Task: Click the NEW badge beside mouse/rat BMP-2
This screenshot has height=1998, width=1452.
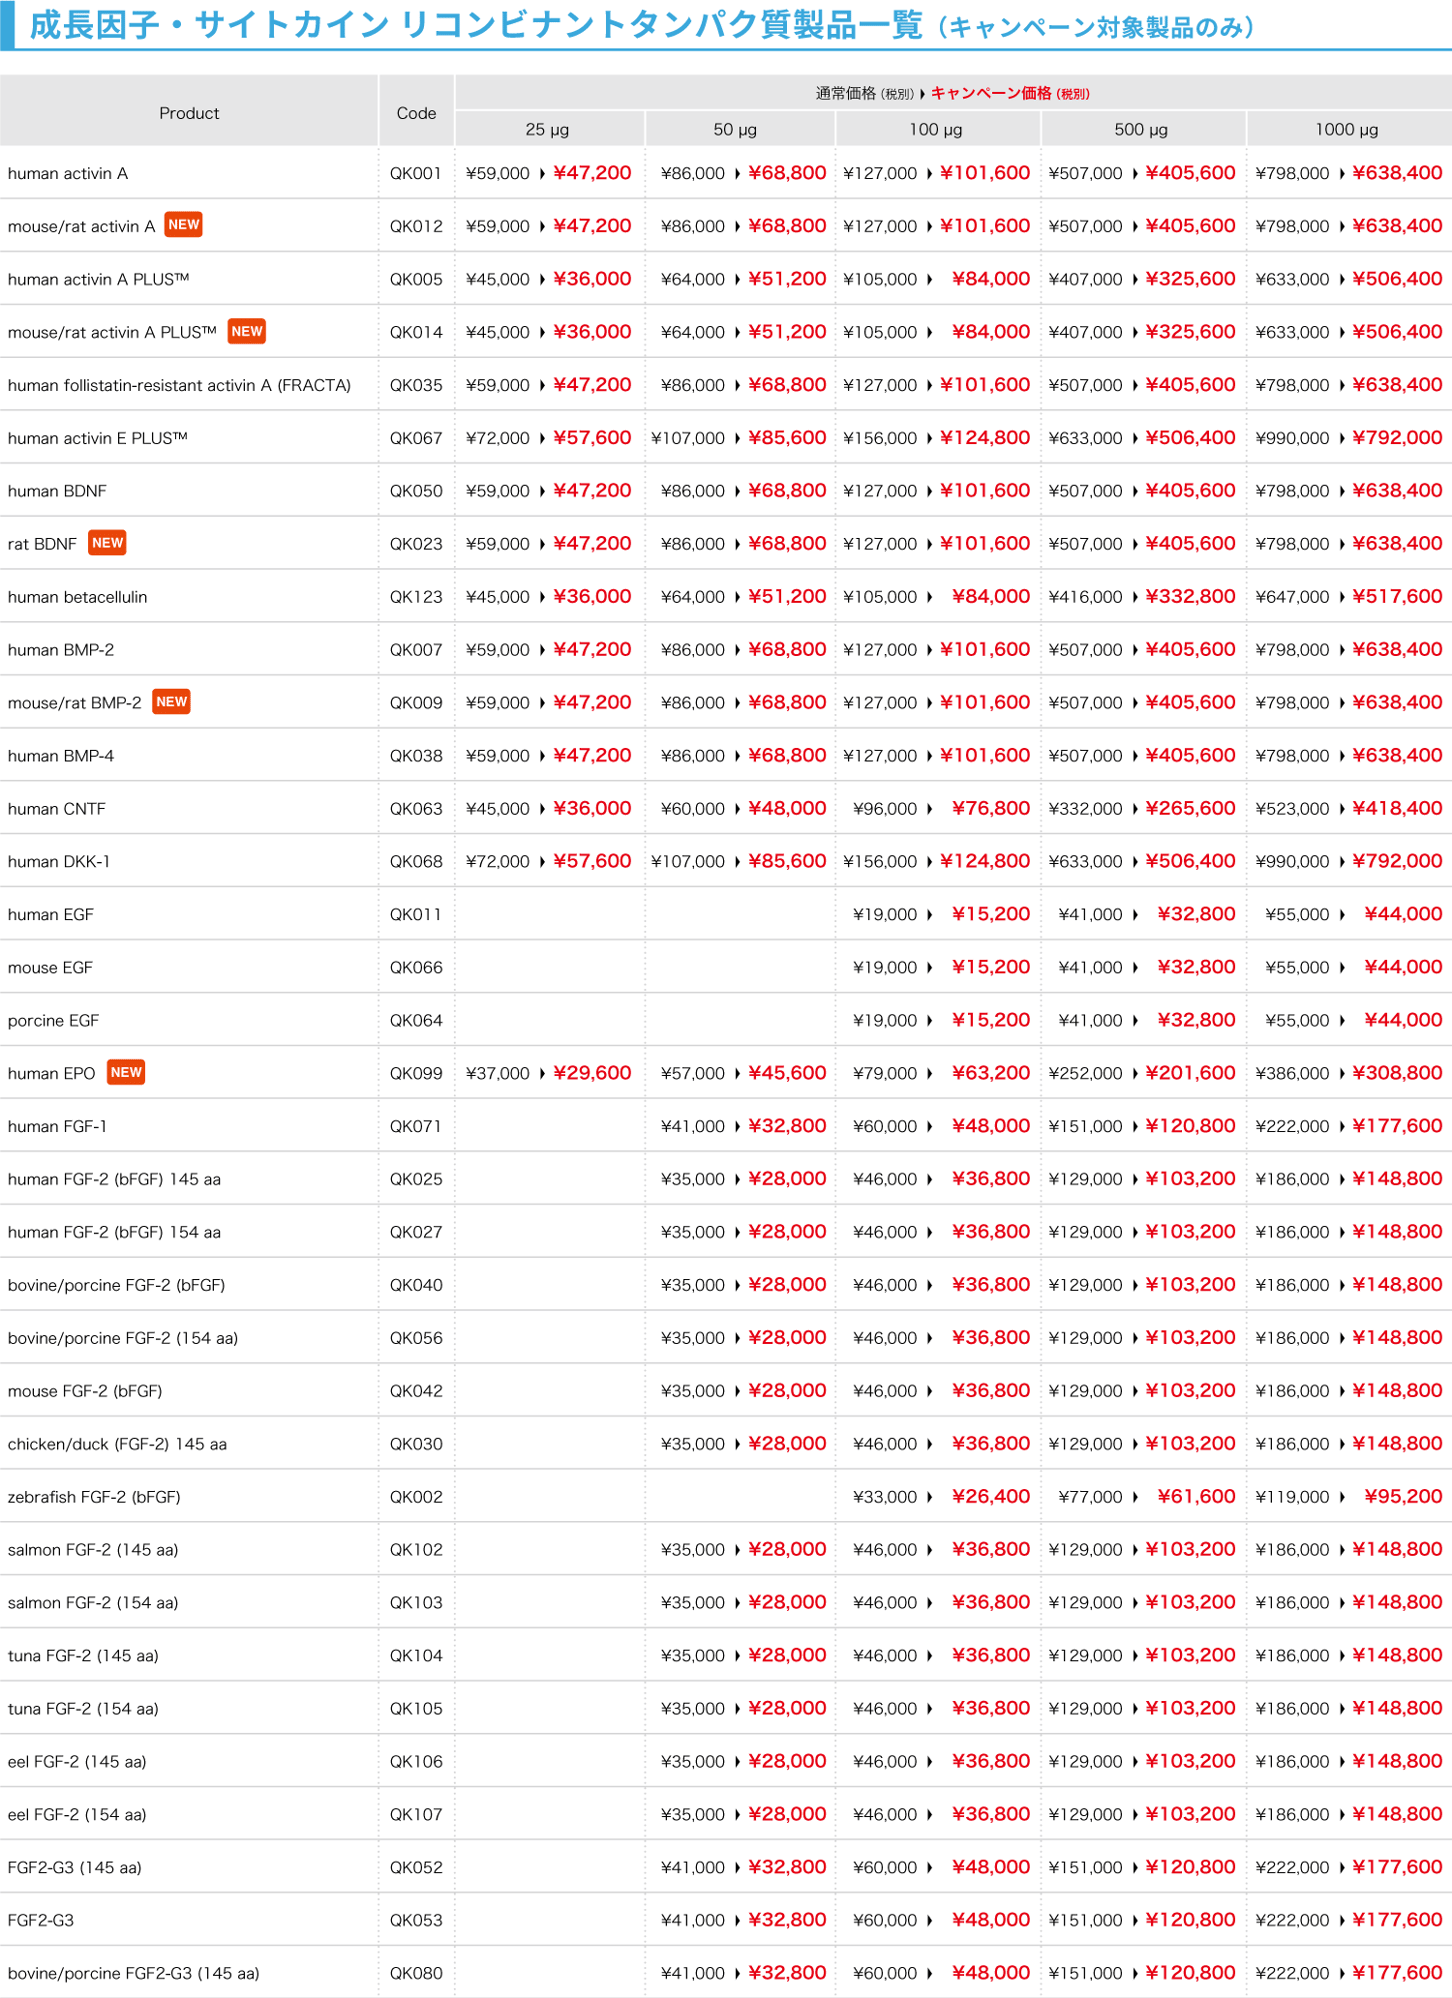Action: (x=171, y=702)
